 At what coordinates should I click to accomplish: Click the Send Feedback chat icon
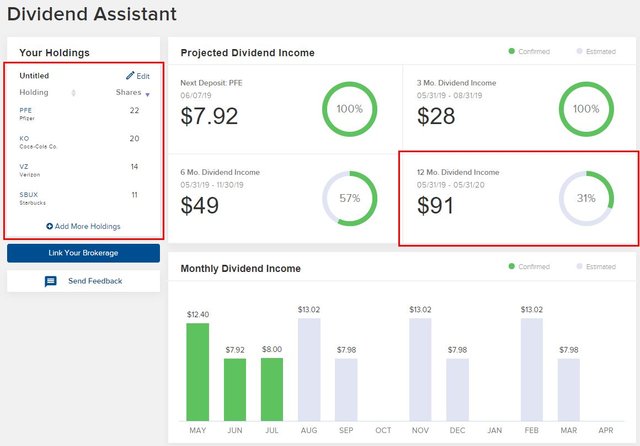(x=51, y=281)
